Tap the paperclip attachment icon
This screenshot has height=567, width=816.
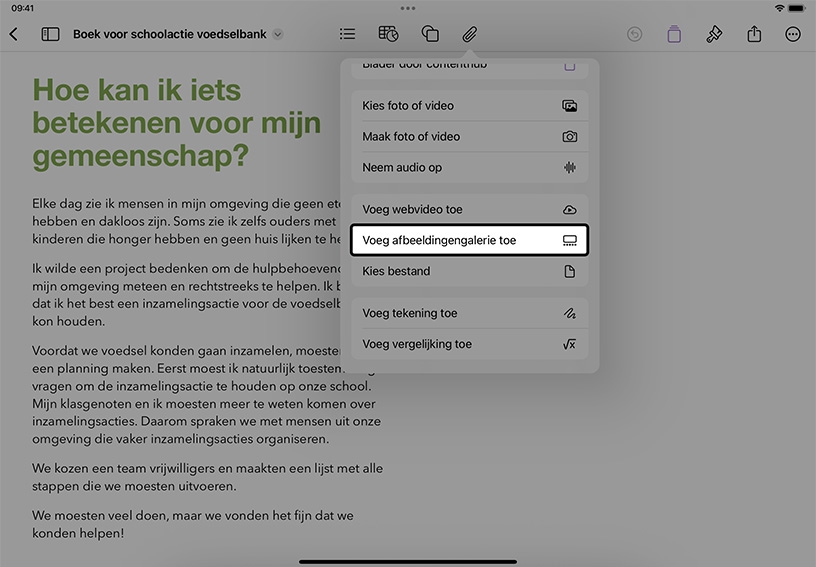469,34
